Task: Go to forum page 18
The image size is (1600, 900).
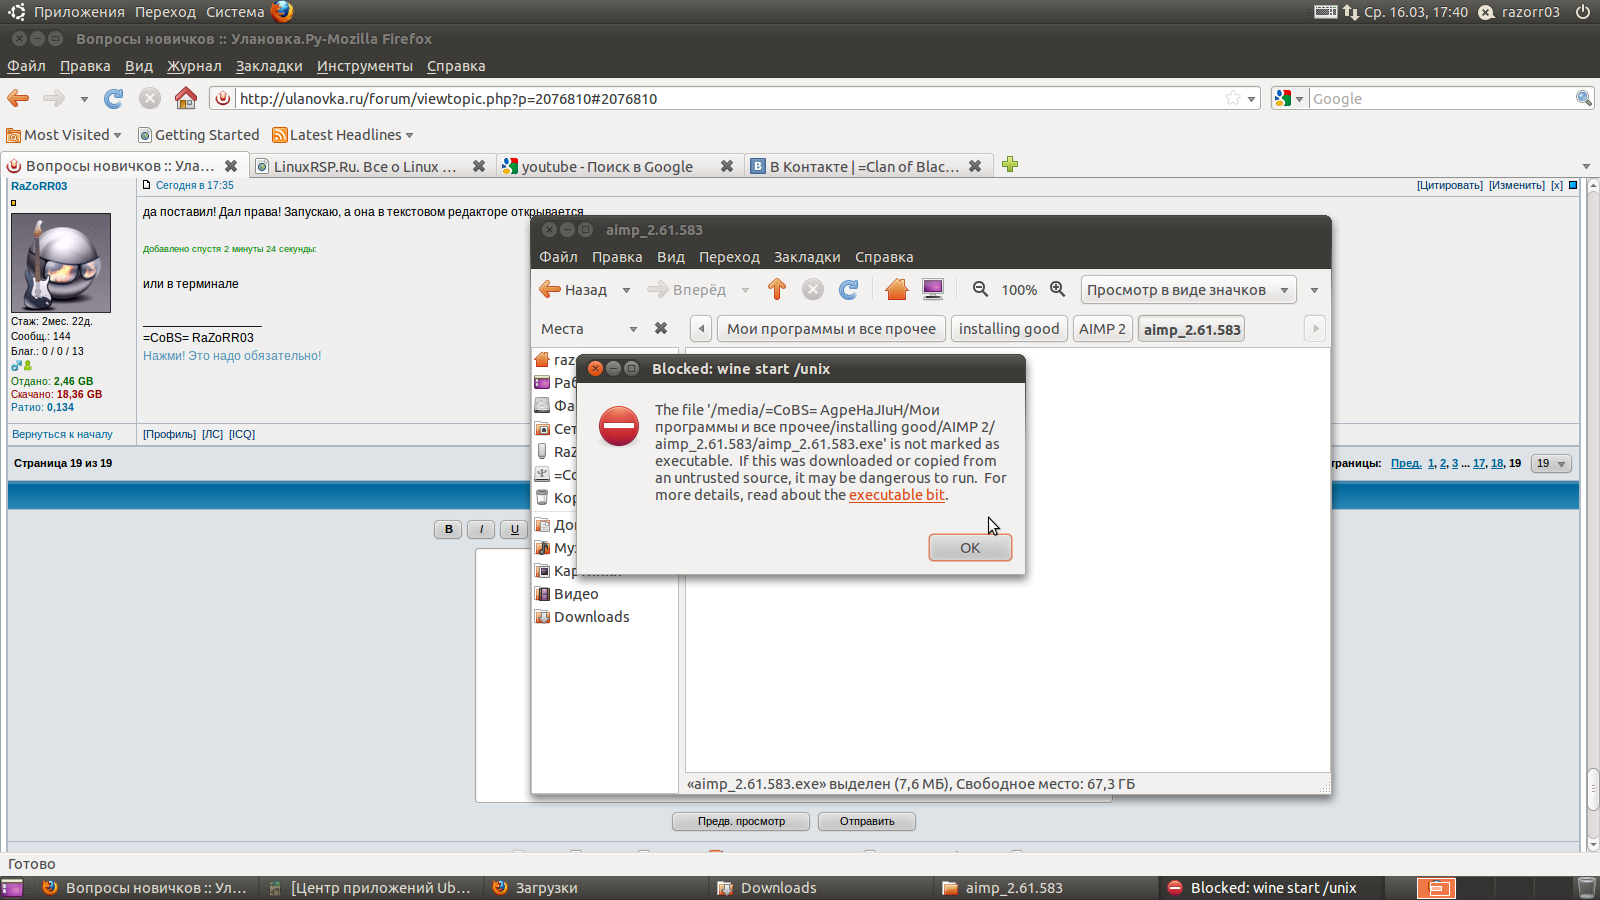Action: coord(1497,464)
